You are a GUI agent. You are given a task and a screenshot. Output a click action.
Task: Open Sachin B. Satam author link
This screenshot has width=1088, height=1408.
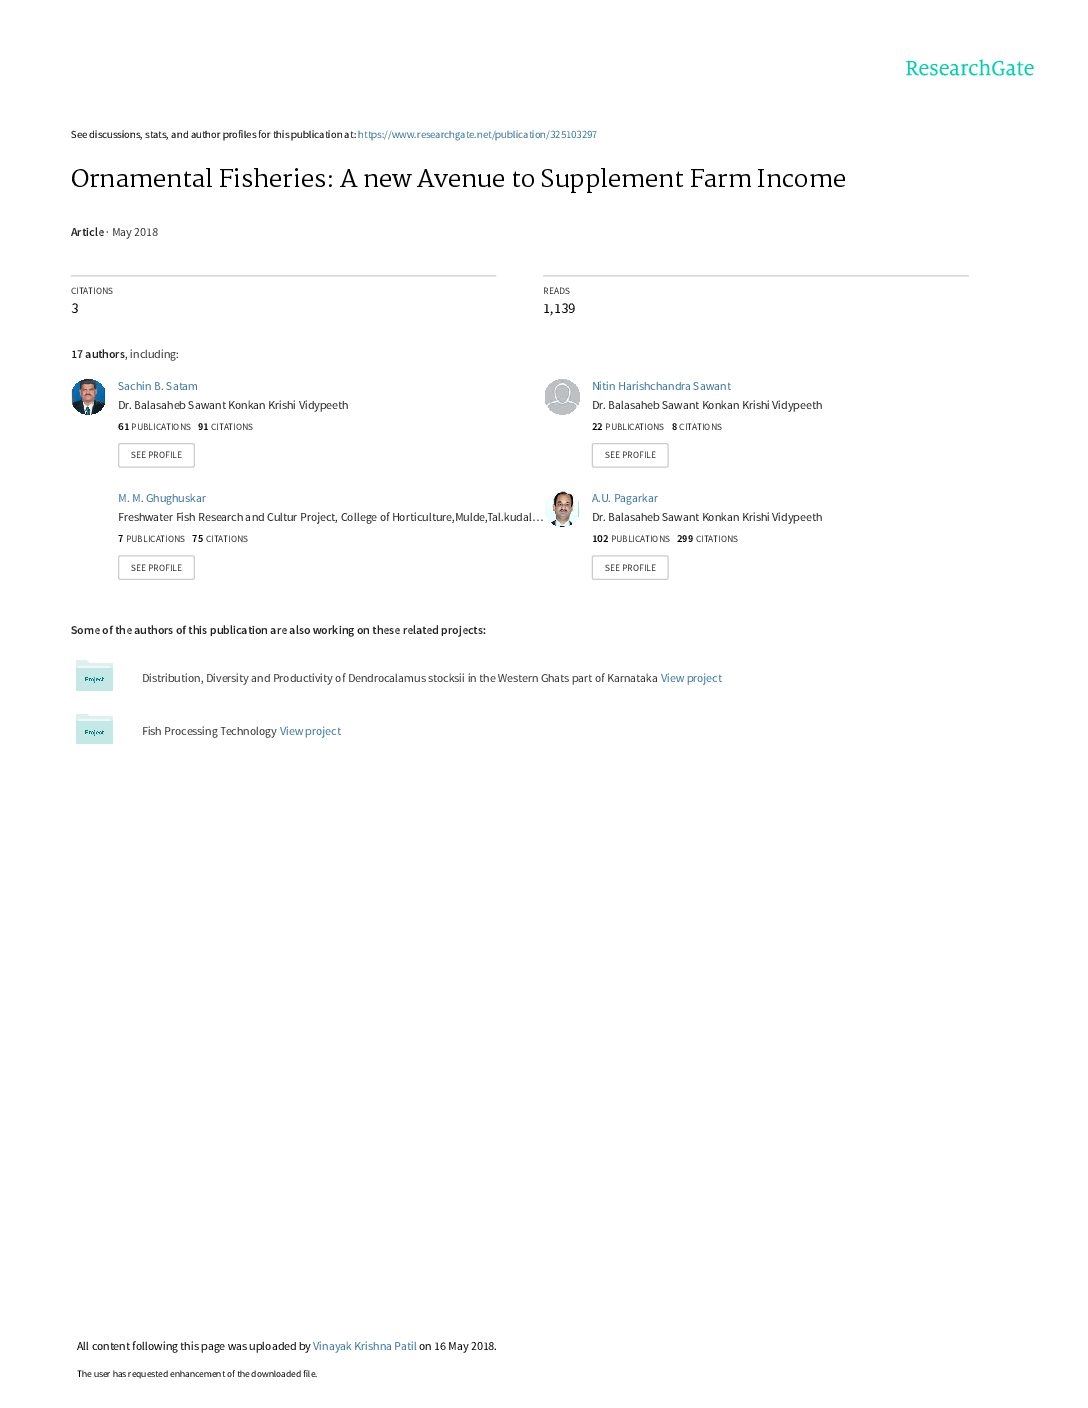(x=157, y=386)
